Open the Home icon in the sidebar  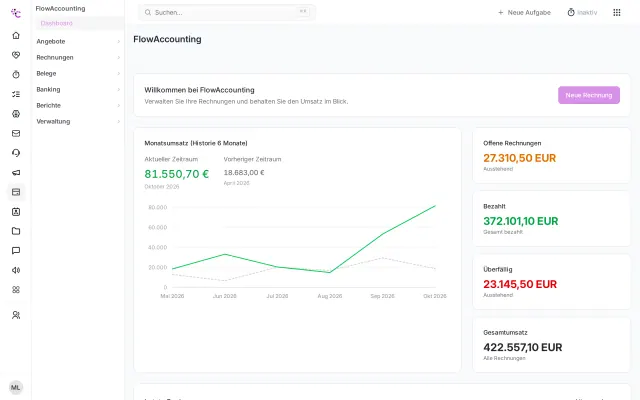coord(16,36)
